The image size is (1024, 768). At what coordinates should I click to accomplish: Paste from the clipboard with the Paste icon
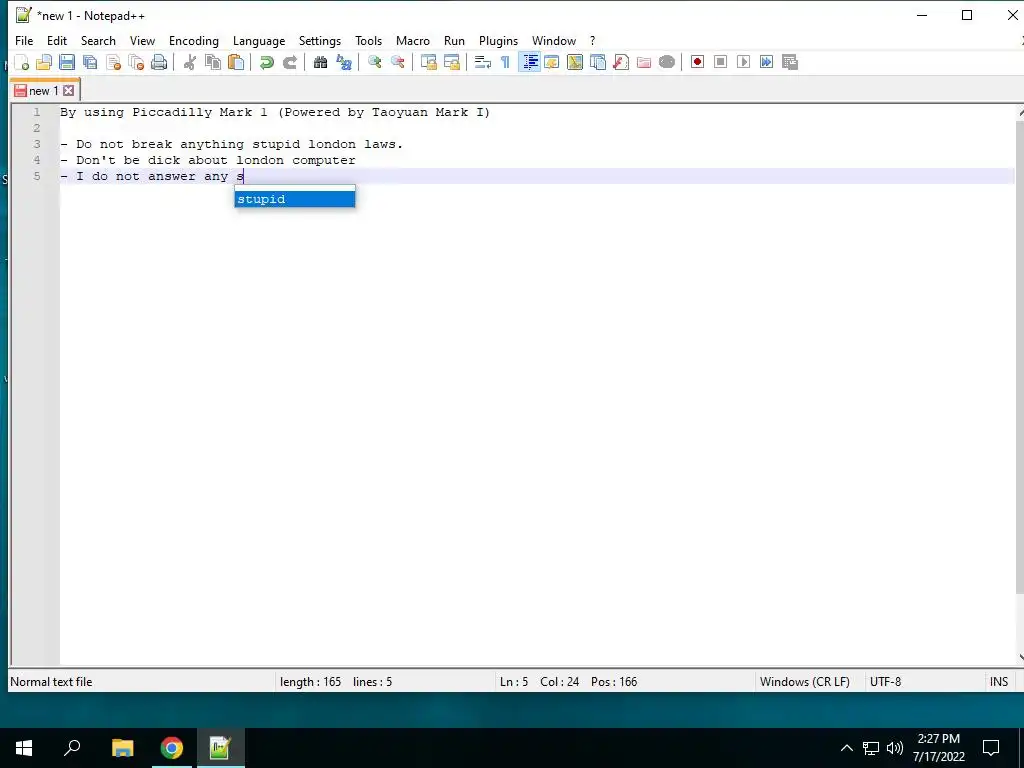click(236, 62)
